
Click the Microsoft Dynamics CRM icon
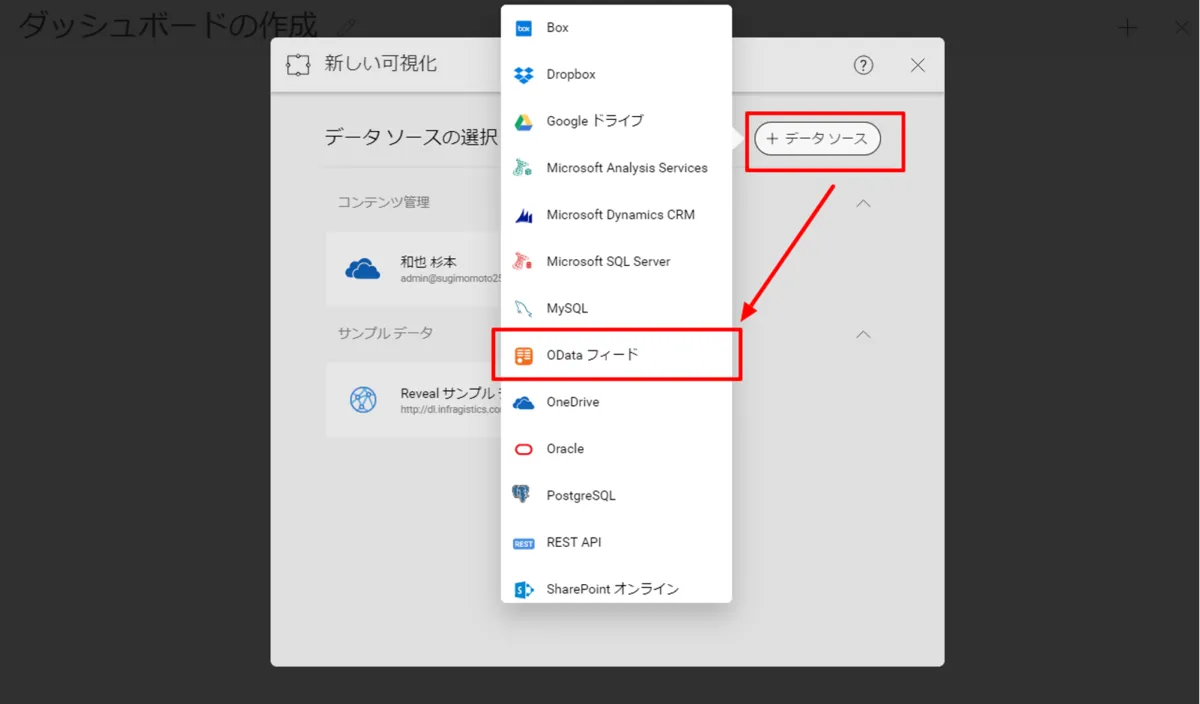[524, 215]
